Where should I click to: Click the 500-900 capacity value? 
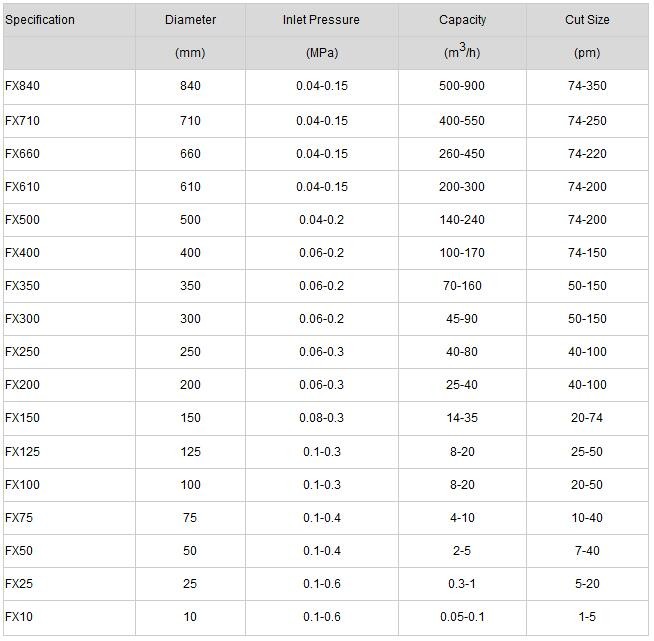pos(462,86)
